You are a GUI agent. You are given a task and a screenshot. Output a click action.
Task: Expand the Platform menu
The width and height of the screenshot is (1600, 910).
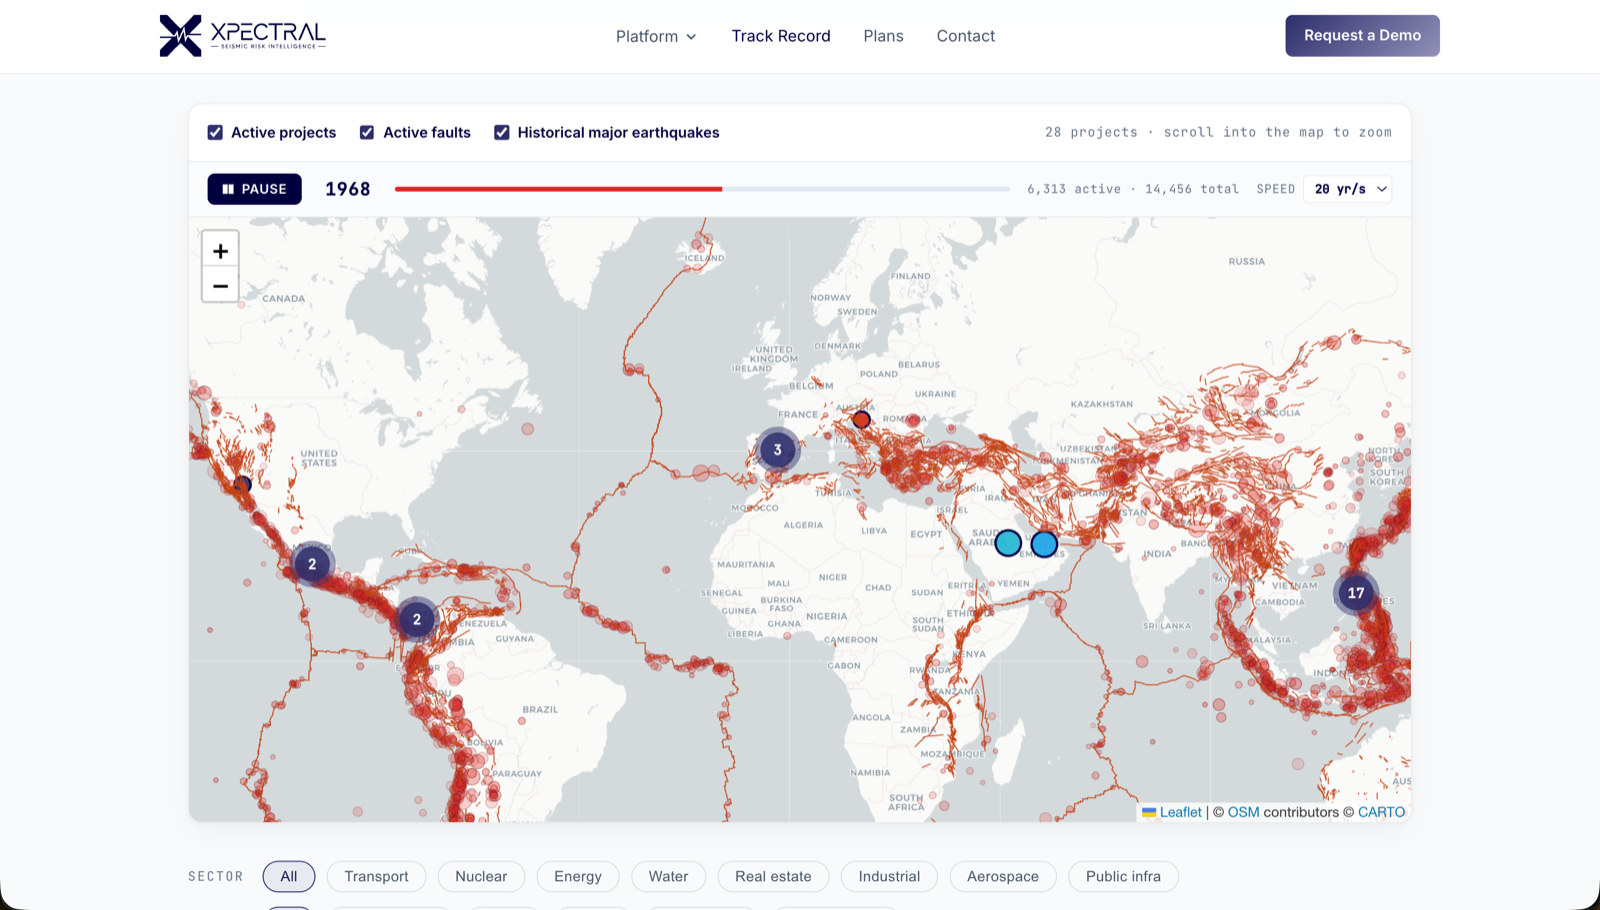tap(656, 36)
